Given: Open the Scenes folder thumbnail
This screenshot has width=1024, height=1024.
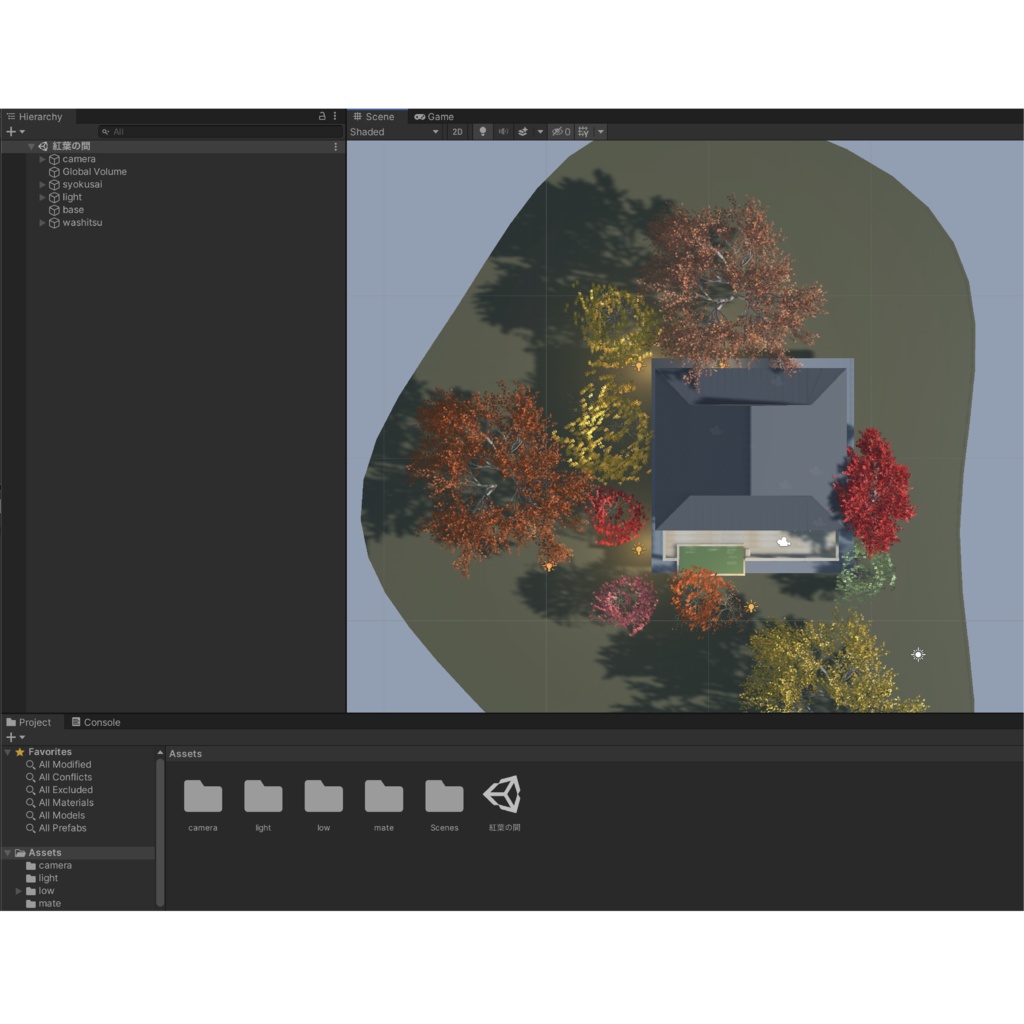Looking at the screenshot, I should click(x=444, y=796).
